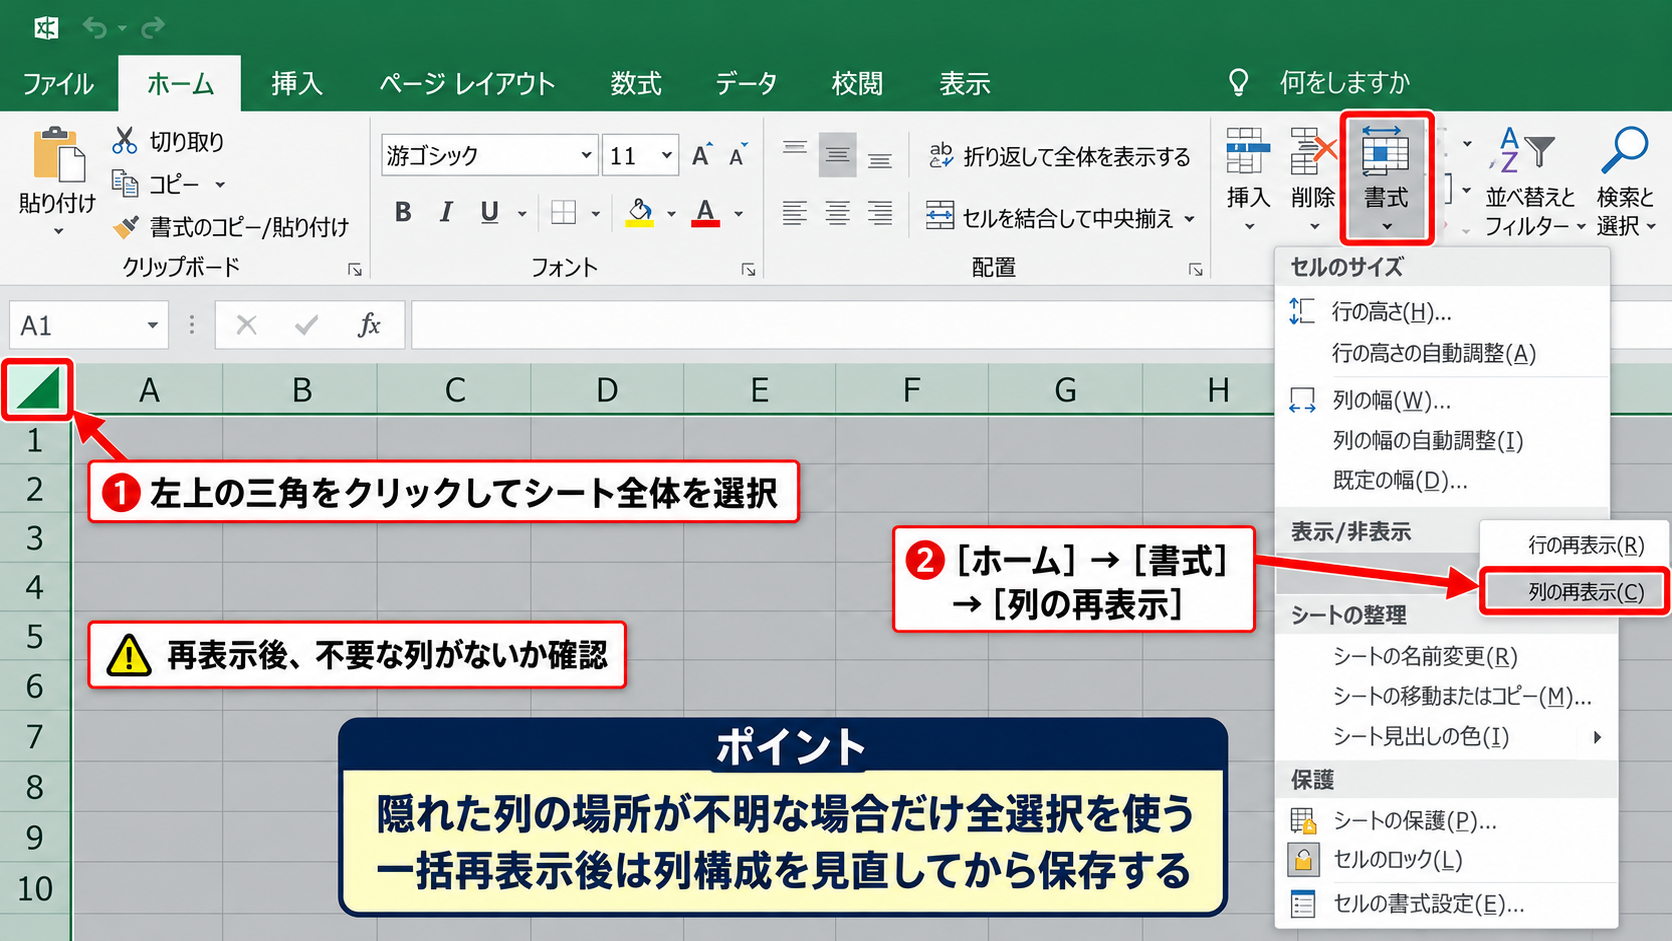Open the font size dropdown showing 11
1672x941 pixels.
(666, 156)
